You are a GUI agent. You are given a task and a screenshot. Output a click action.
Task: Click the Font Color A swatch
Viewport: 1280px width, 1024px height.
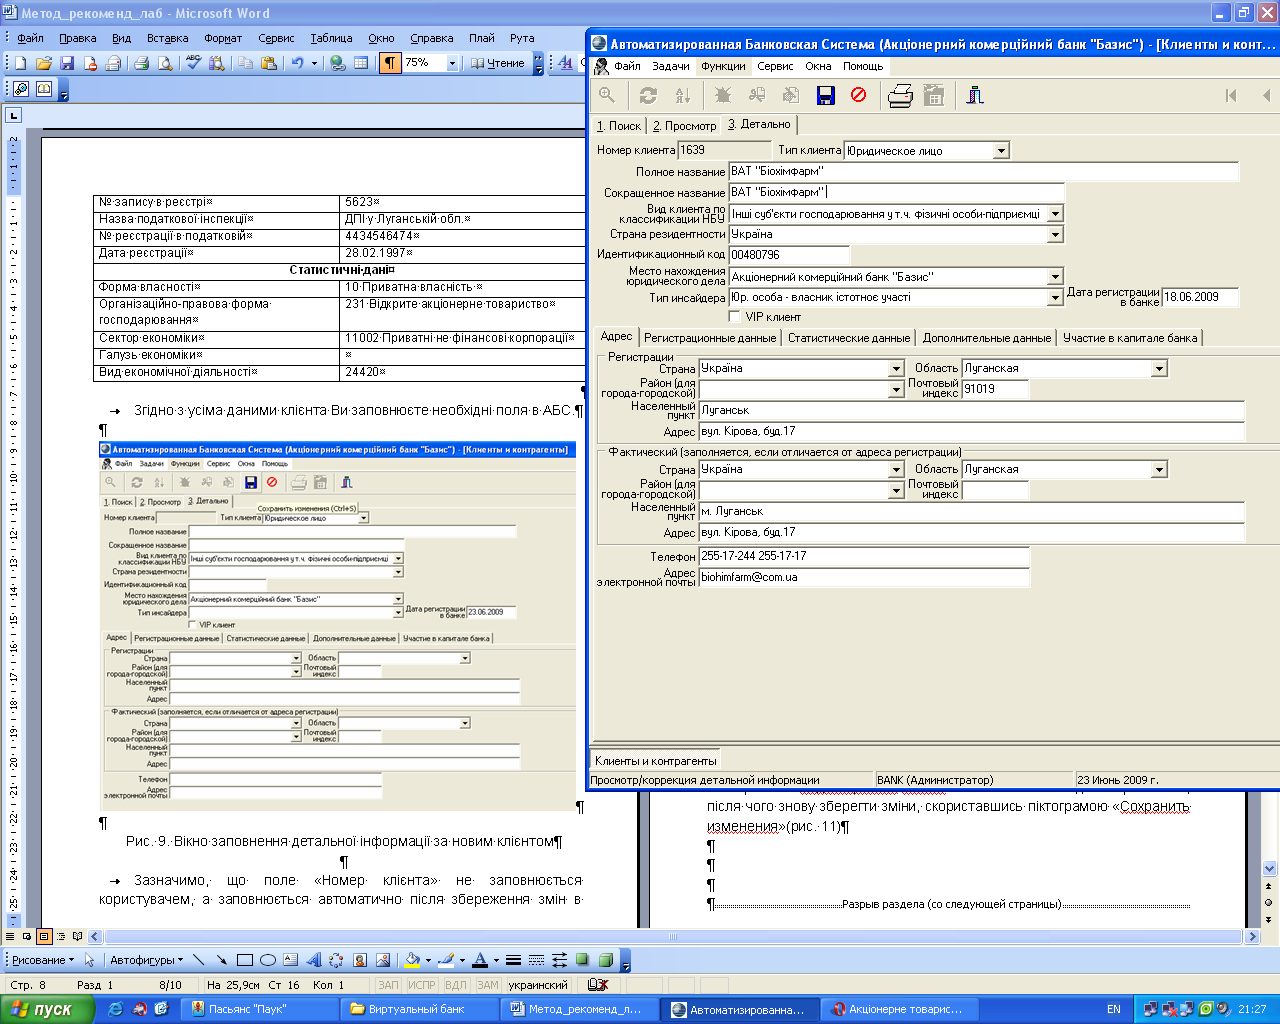(480, 960)
